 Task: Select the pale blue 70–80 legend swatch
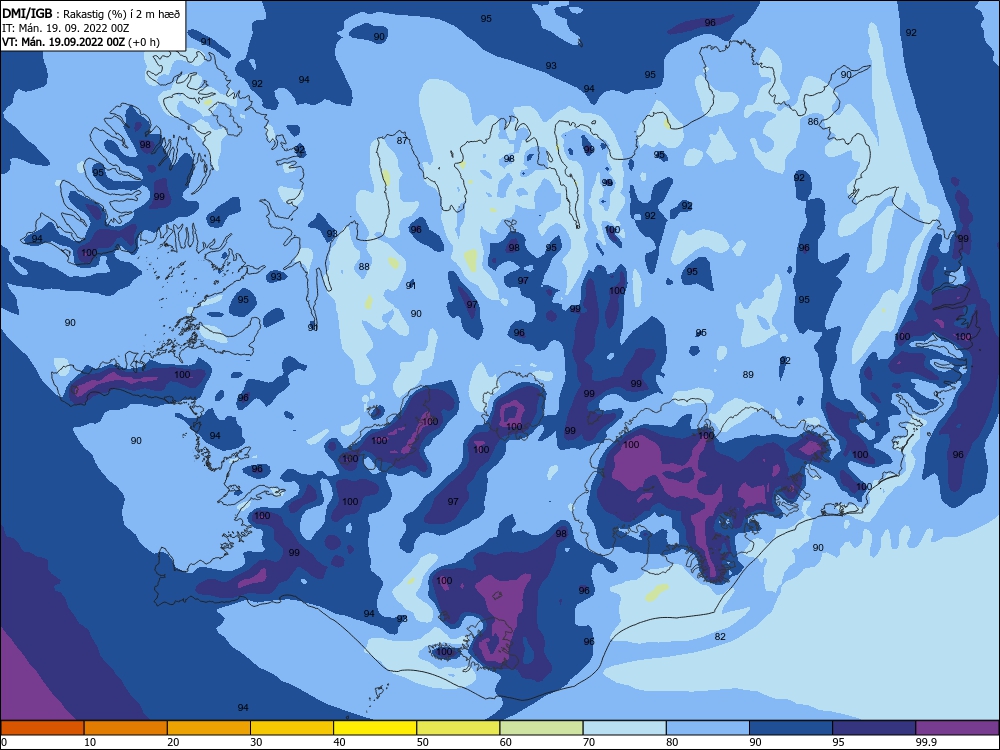click(624, 728)
